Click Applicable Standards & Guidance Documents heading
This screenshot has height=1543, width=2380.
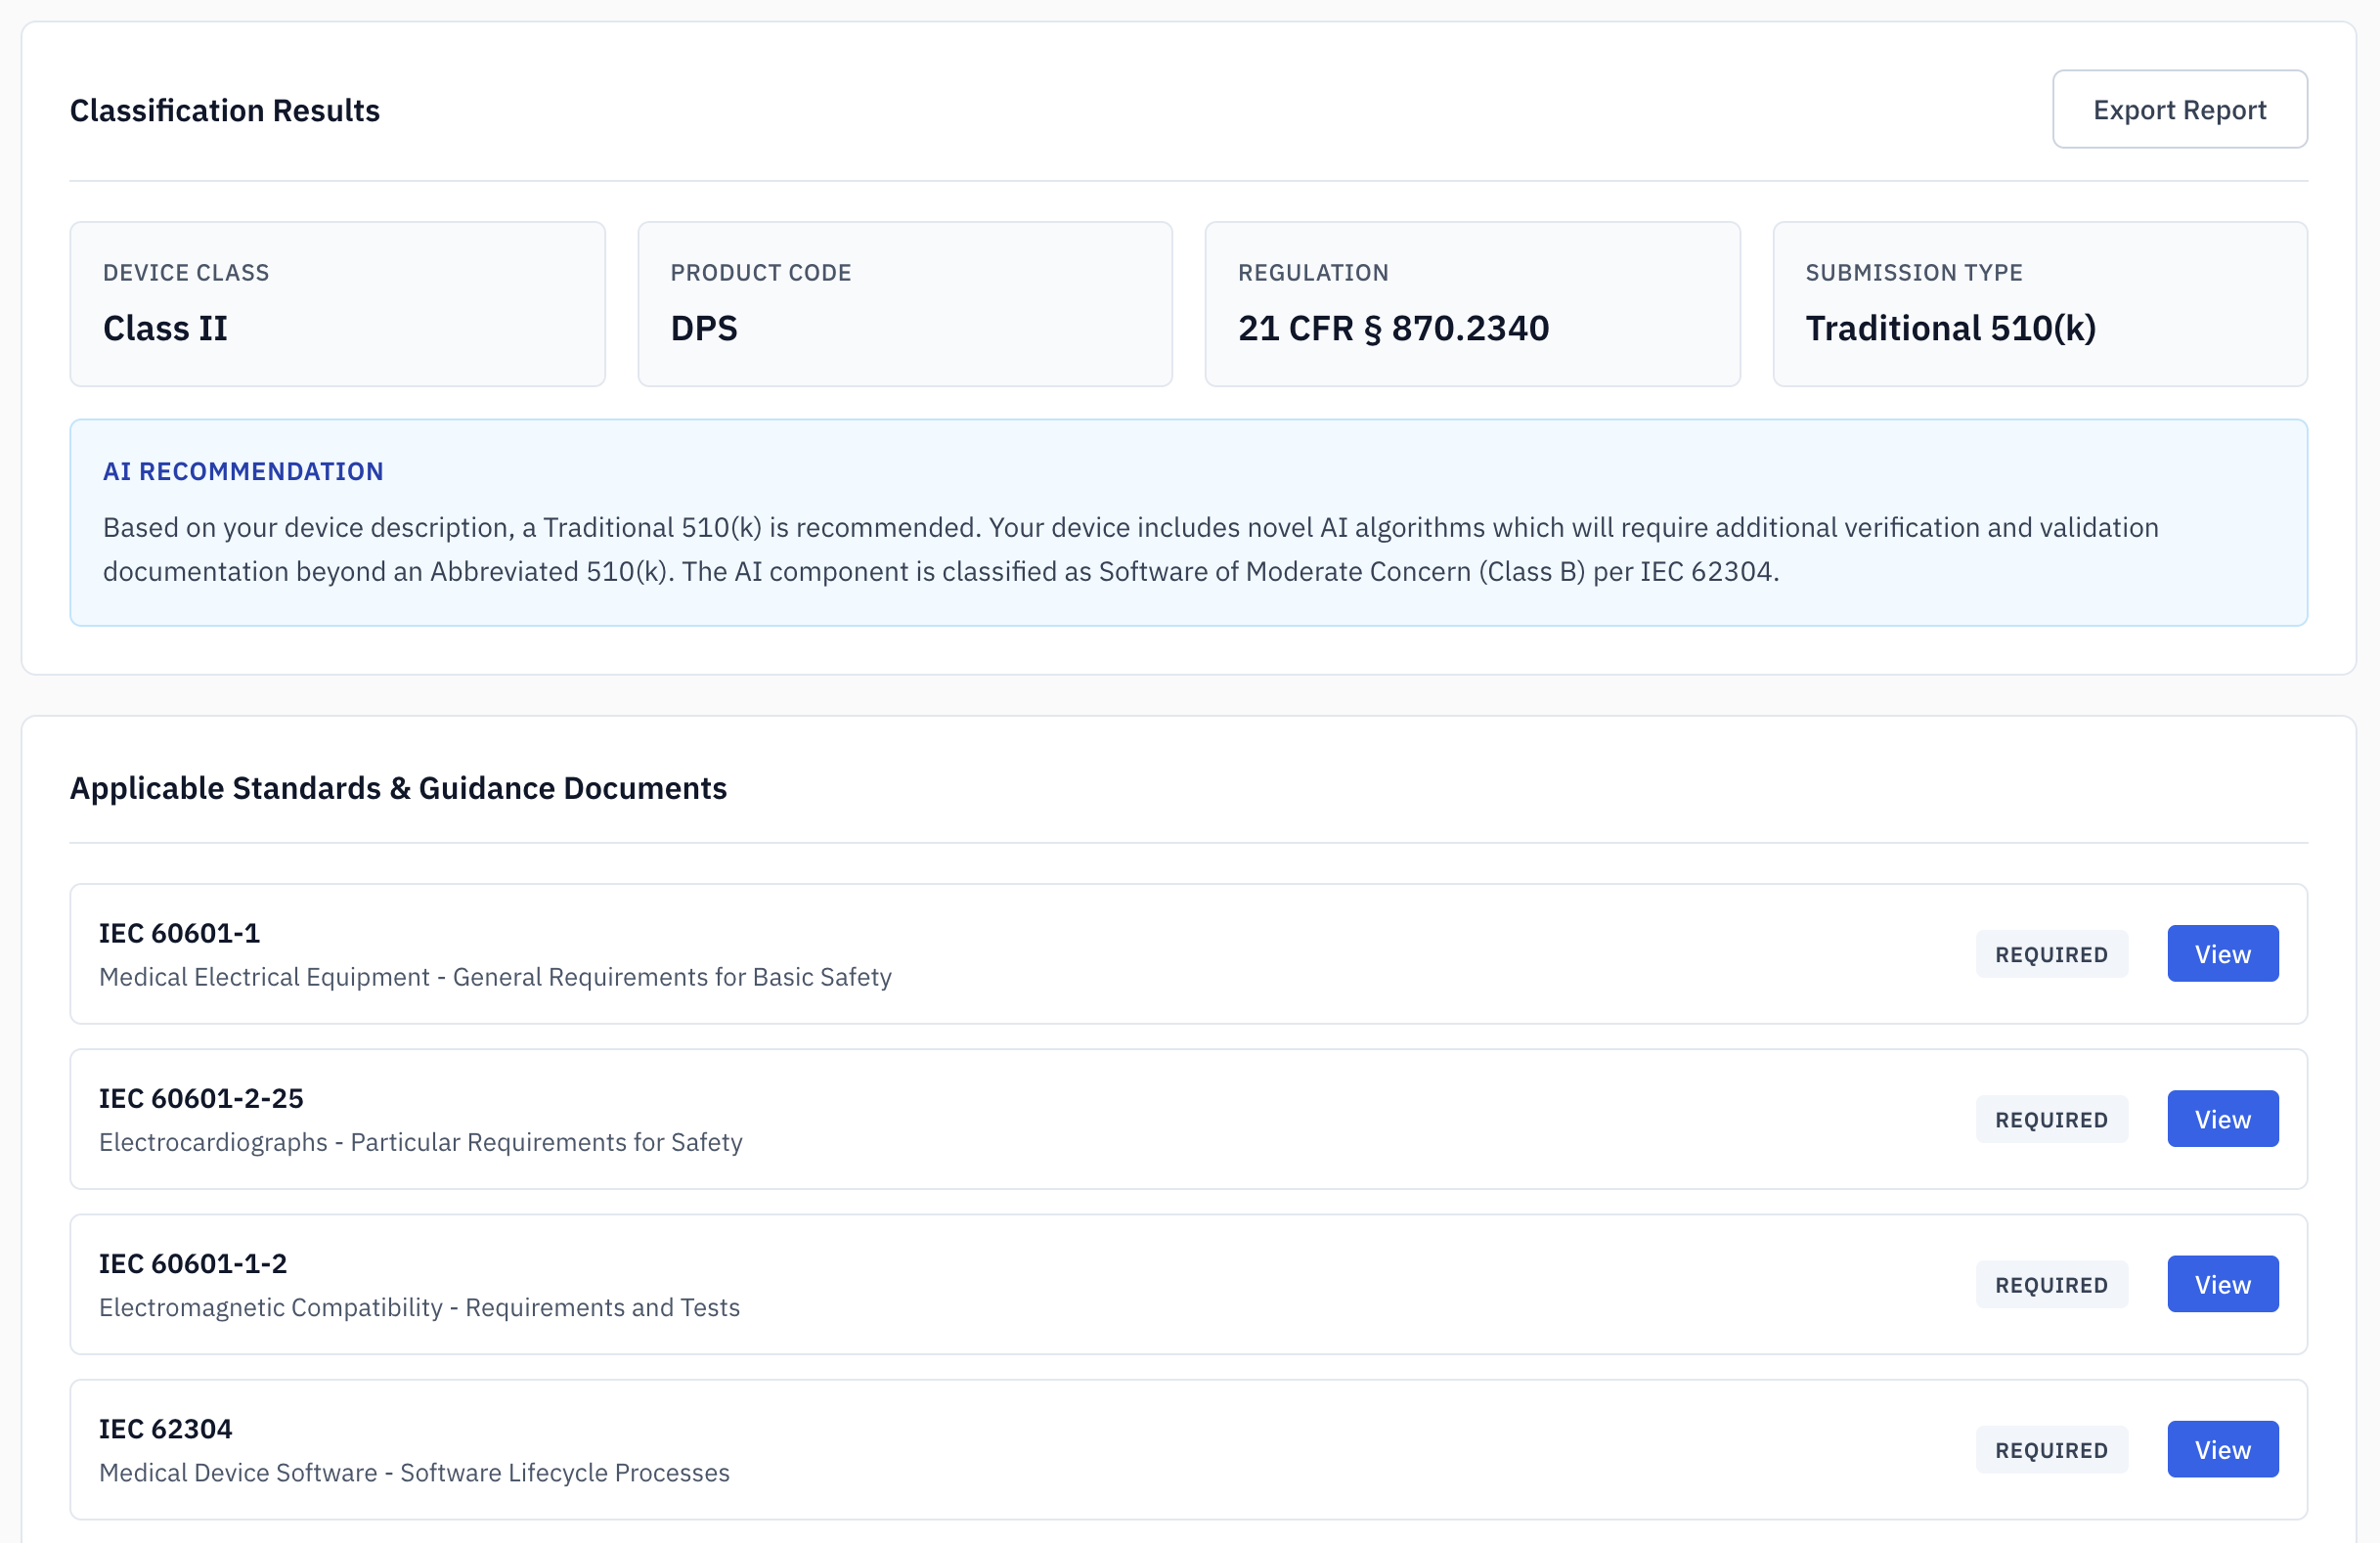tap(398, 788)
